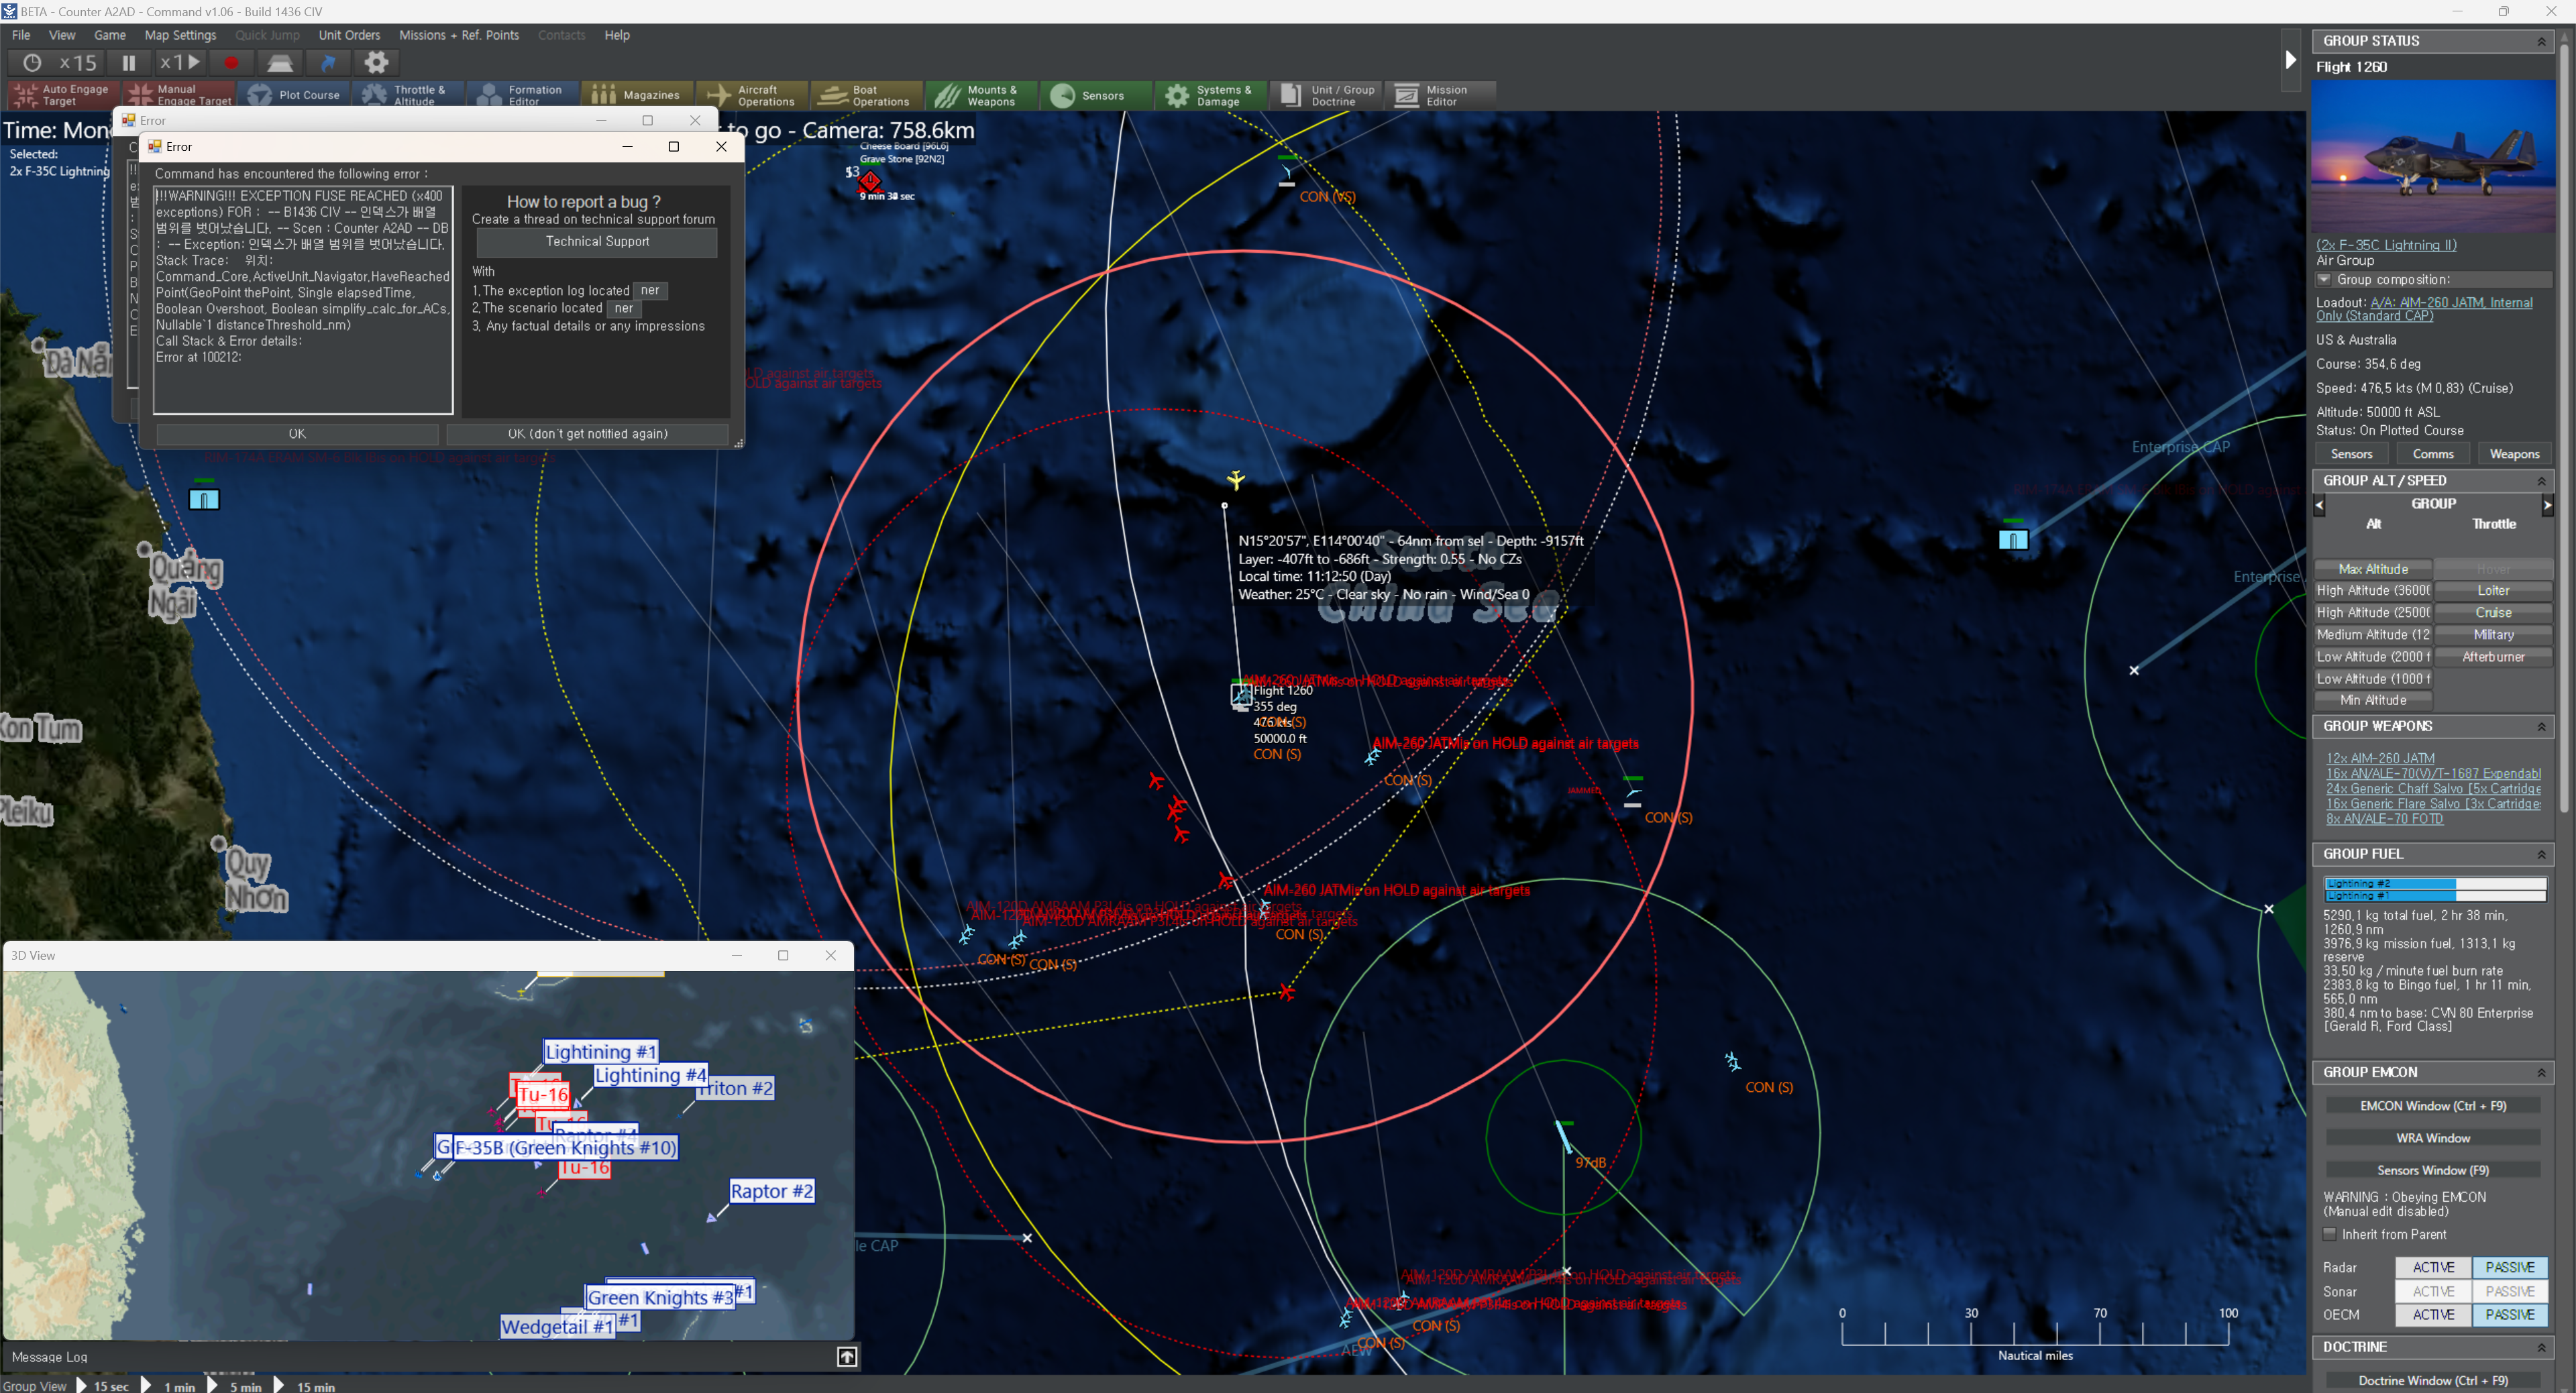Click Manual Engage Target in the toolbar
2576x1393 pixels.
[180, 95]
